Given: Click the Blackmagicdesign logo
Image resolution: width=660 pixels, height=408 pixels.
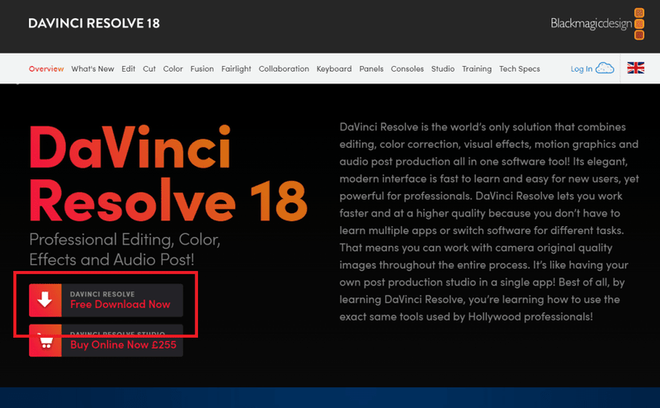Looking at the screenshot, I should coord(597,24).
